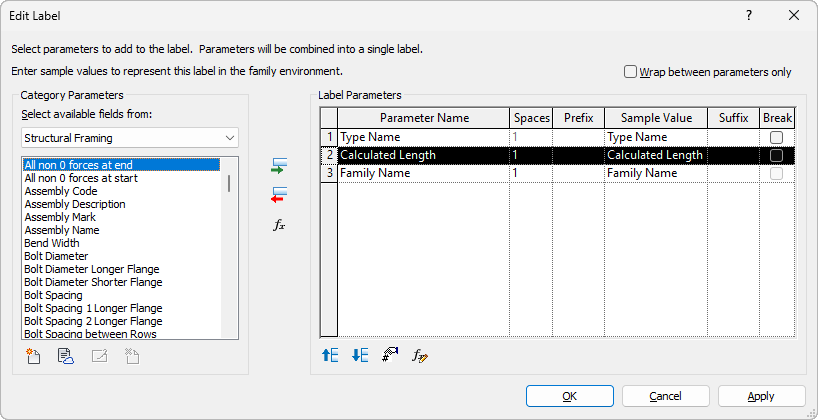Select Bolt Diameter in the fields list
The width and height of the screenshot is (818, 420).
(x=56, y=256)
